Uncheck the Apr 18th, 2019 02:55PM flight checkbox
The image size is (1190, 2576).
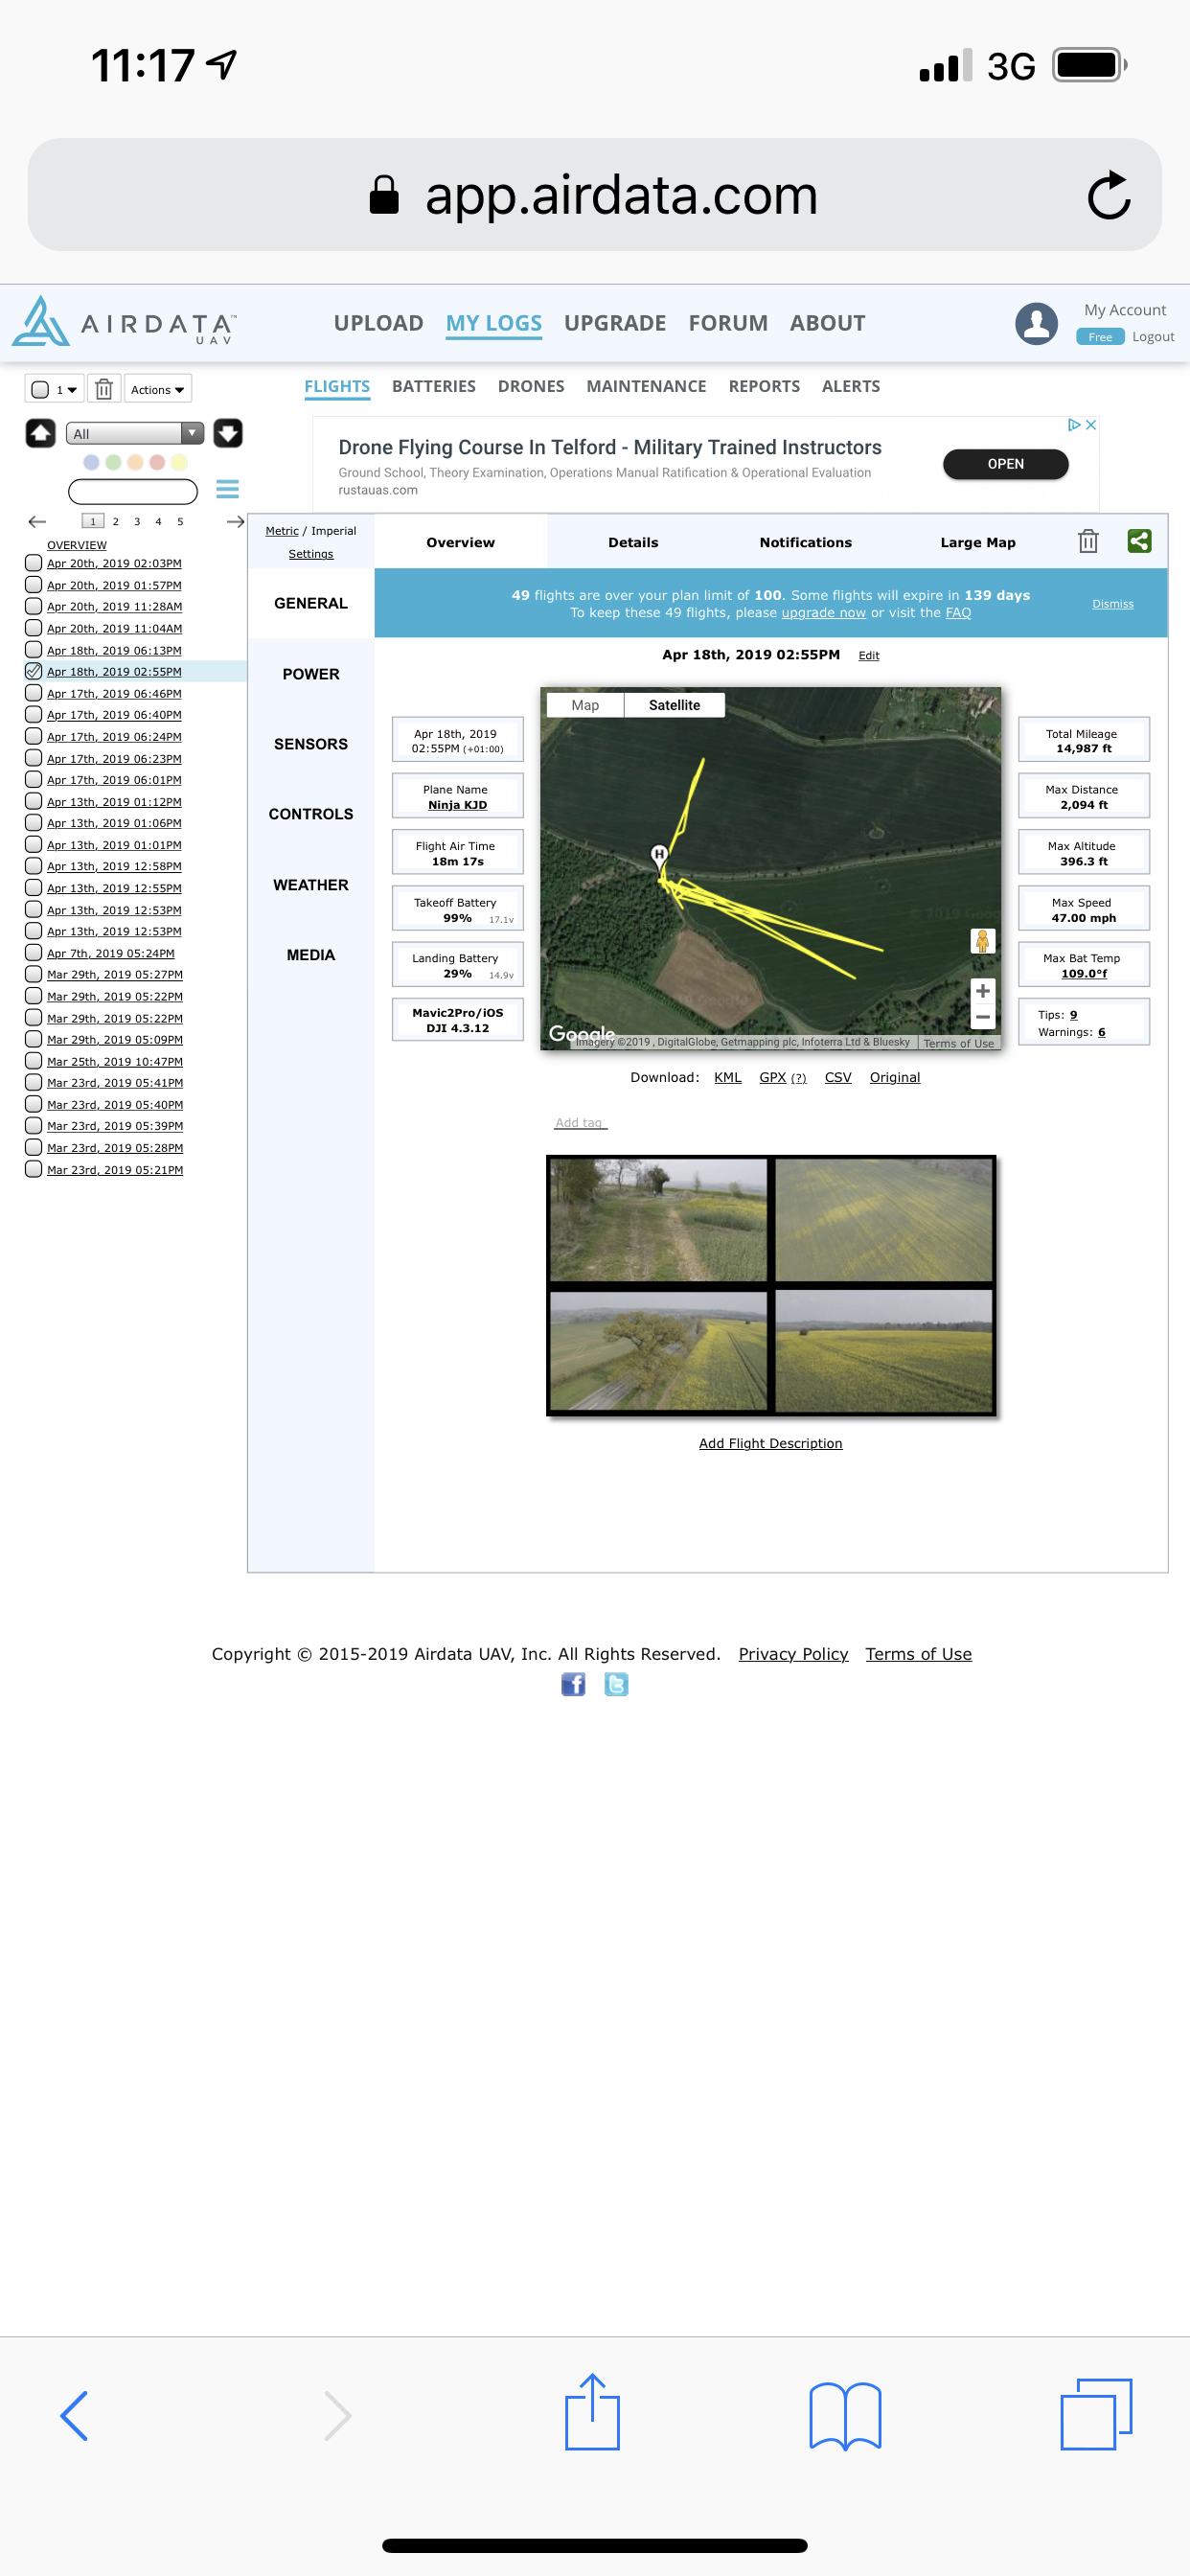tap(34, 671)
